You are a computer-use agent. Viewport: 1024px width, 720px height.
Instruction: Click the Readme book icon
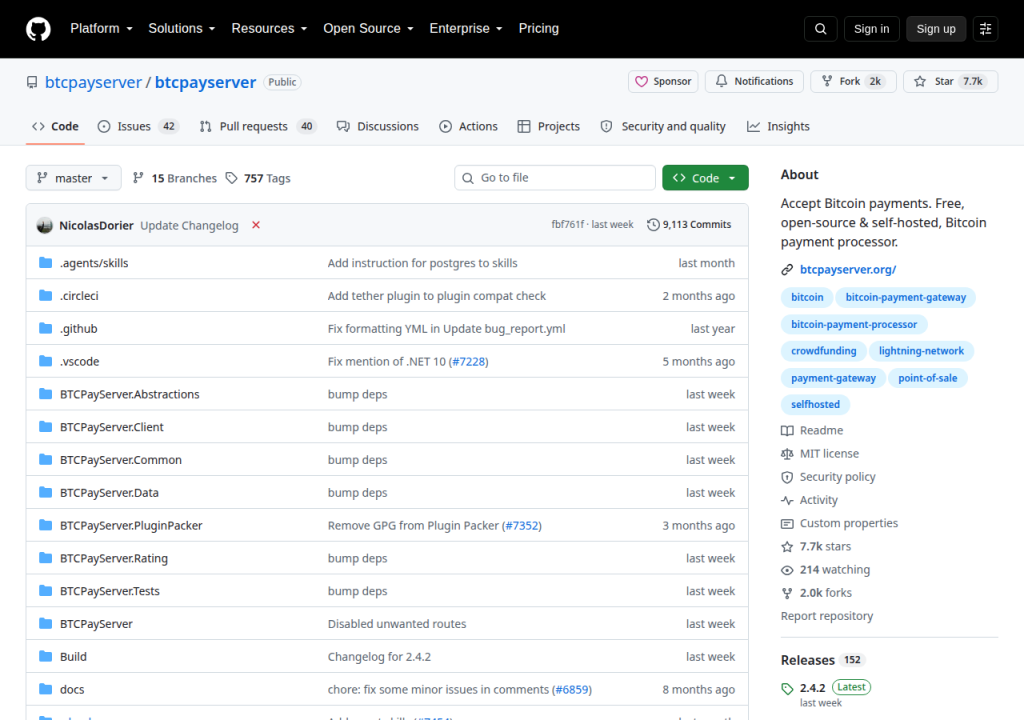coord(787,431)
